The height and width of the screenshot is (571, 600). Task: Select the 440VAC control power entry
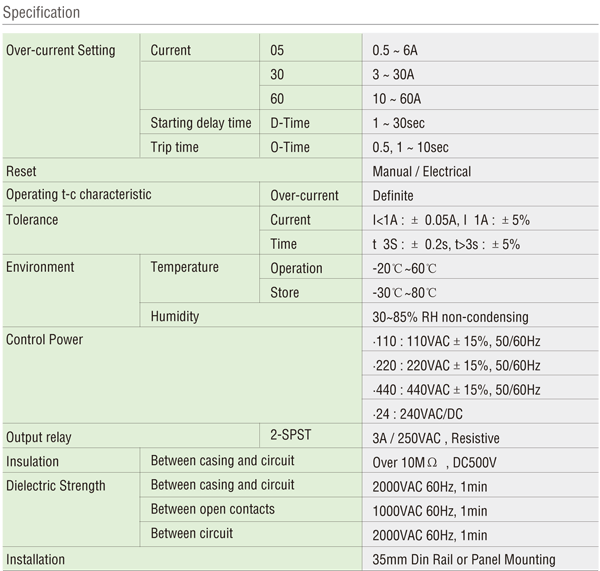pyautogui.click(x=455, y=389)
